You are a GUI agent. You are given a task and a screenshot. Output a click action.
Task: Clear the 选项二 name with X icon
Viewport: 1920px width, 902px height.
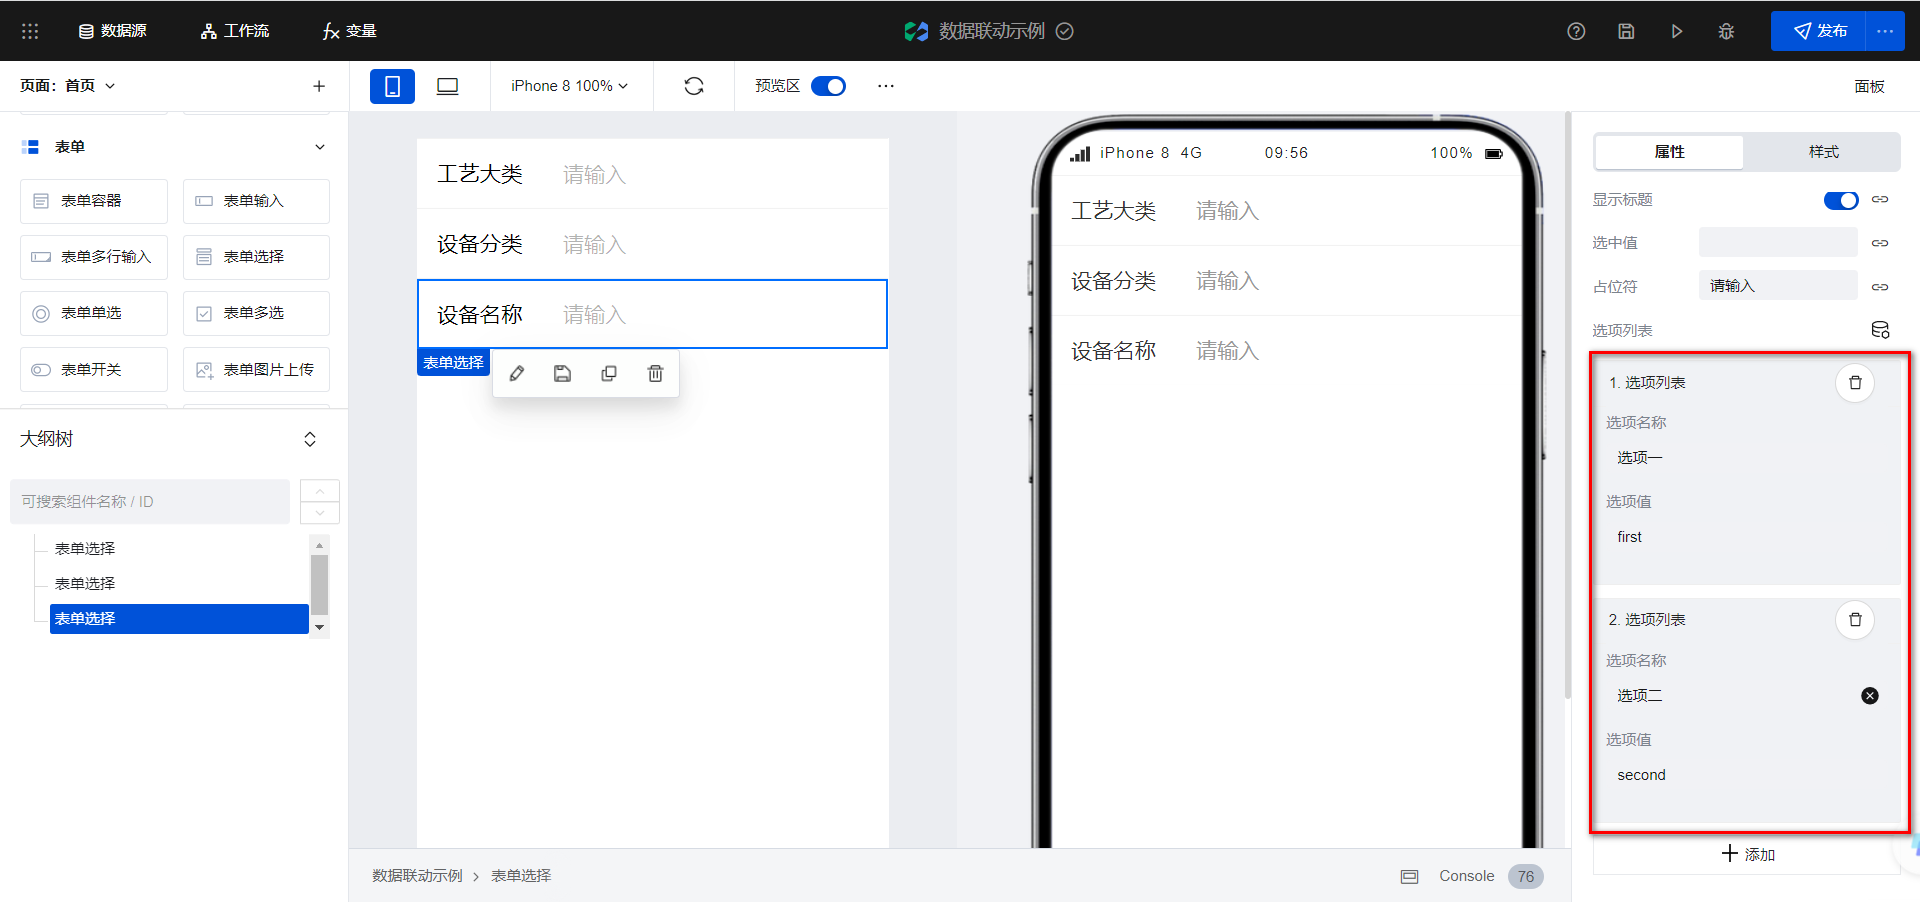pos(1870,696)
